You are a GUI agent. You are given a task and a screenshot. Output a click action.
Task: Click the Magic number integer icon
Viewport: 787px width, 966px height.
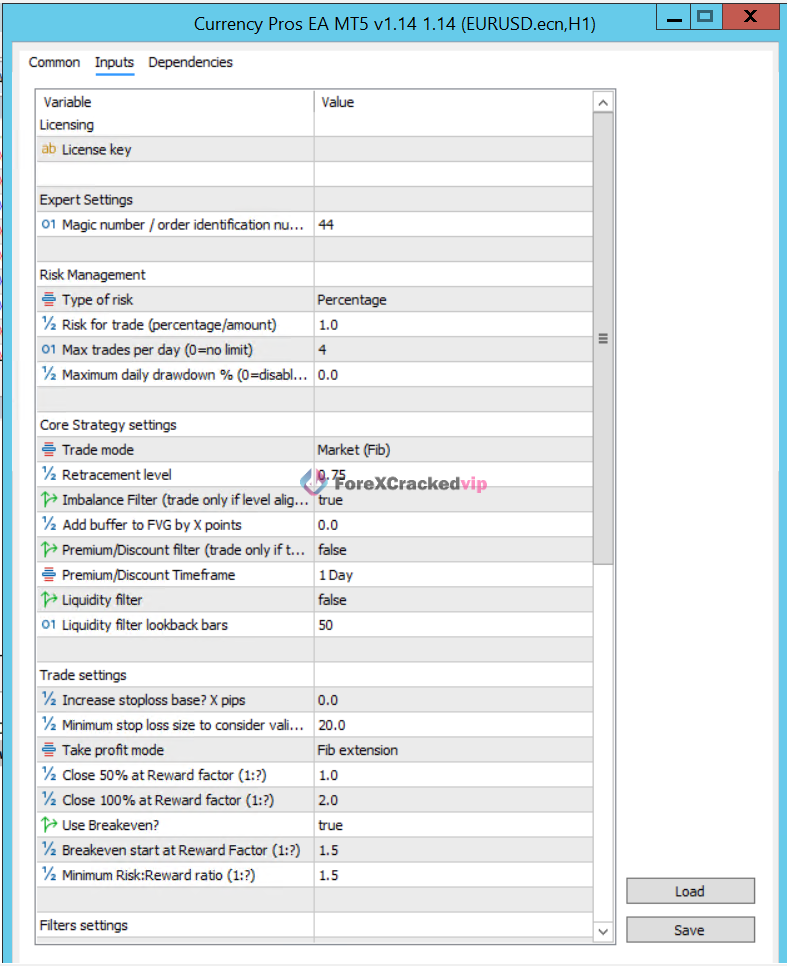(48, 225)
